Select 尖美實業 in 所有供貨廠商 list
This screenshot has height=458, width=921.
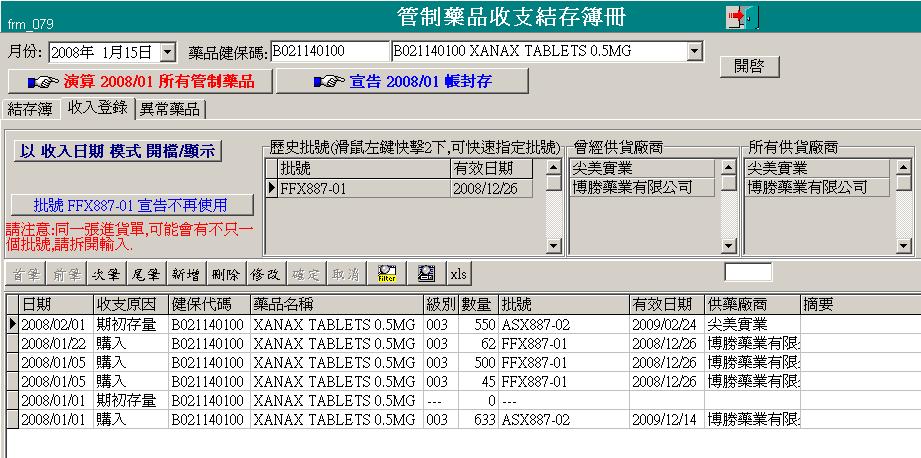pos(818,169)
